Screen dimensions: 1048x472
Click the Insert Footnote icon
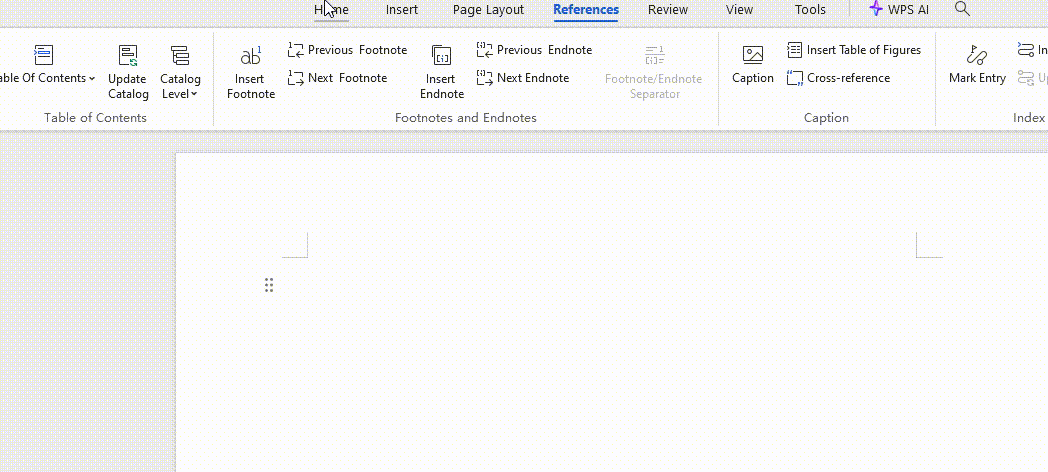click(251, 56)
